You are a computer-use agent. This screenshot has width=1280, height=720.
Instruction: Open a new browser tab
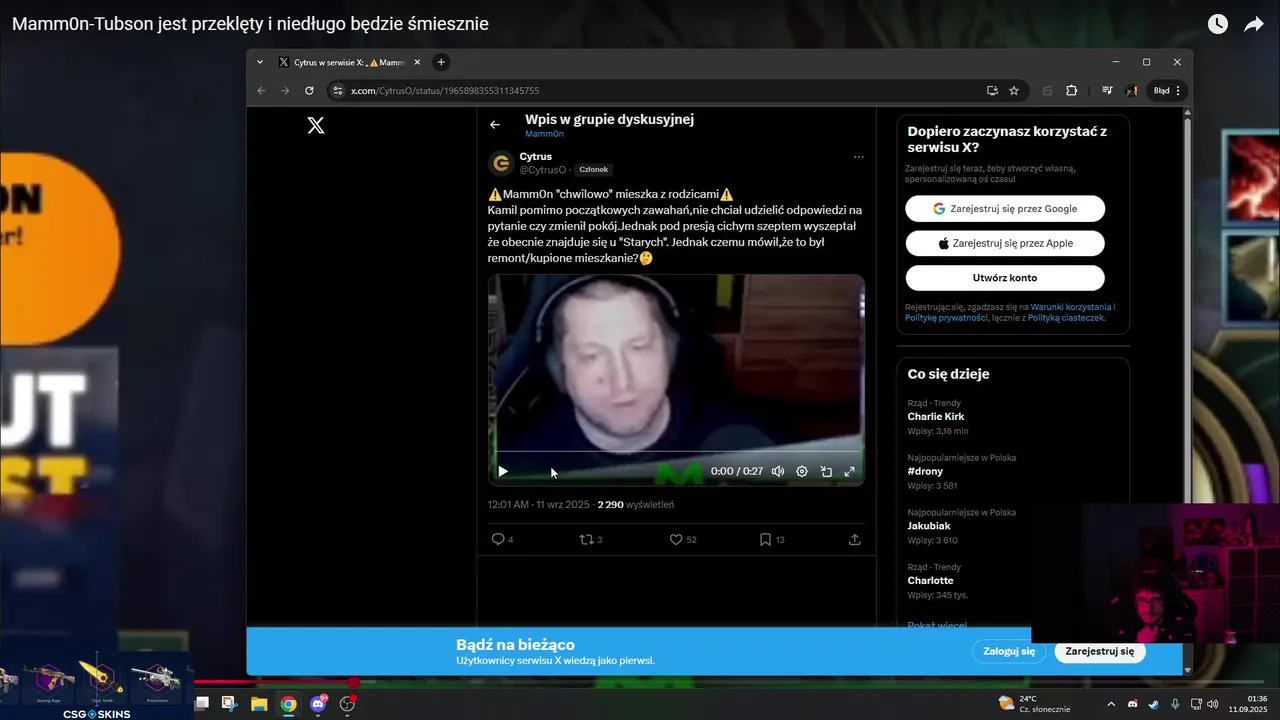[x=441, y=62]
